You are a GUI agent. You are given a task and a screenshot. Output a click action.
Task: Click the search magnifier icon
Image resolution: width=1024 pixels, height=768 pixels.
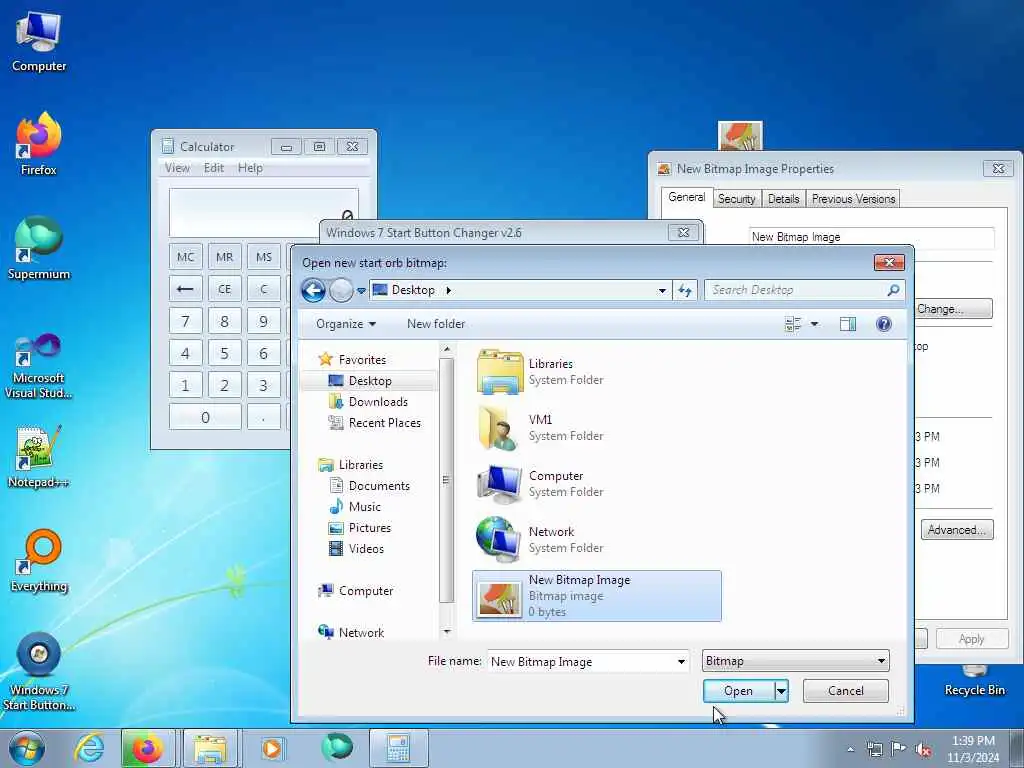(x=893, y=290)
